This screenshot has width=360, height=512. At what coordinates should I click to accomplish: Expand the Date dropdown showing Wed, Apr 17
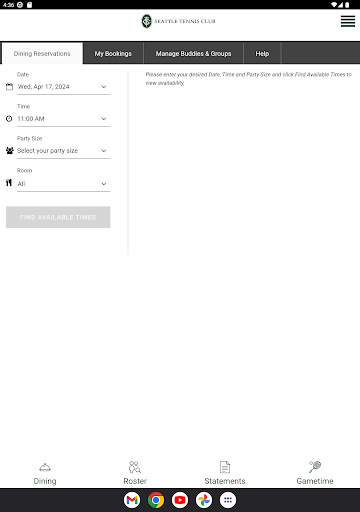point(64,87)
